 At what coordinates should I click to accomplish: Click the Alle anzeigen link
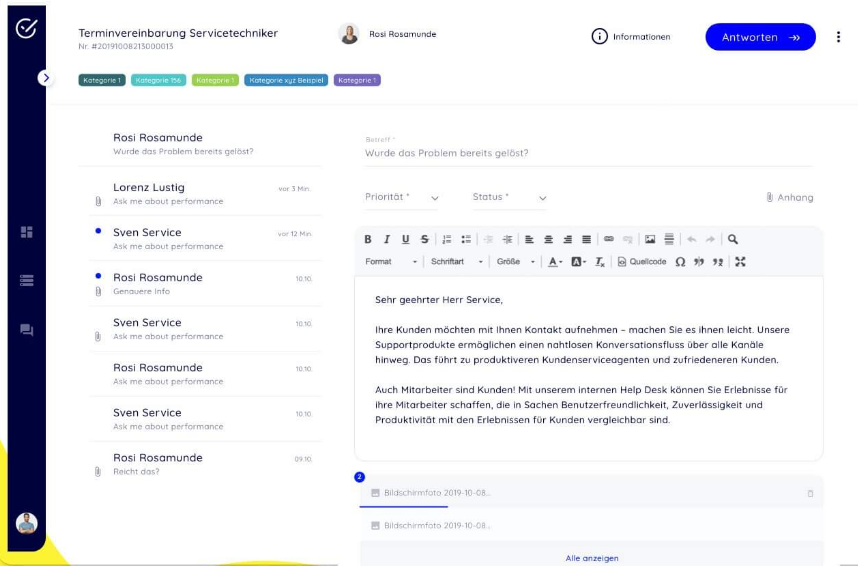pyautogui.click(x=591, y=558)
